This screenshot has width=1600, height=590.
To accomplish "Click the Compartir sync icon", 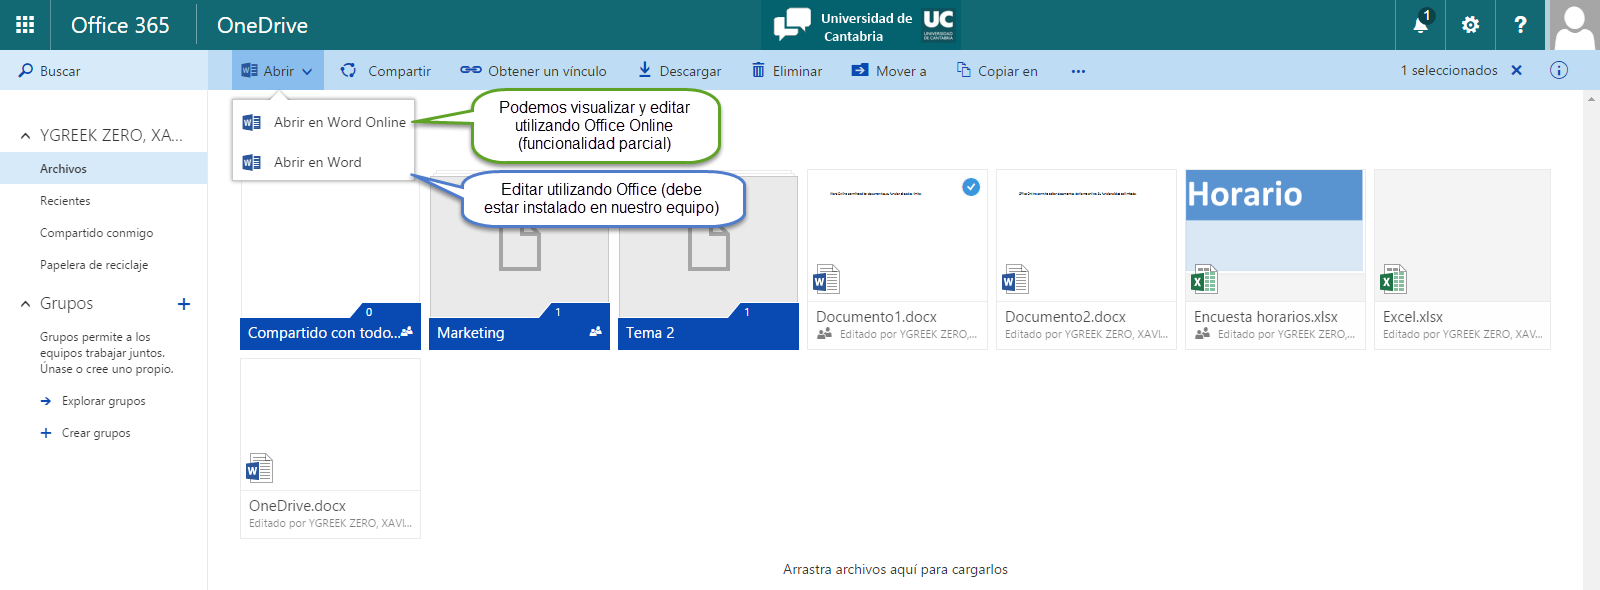I will (348, 70).
